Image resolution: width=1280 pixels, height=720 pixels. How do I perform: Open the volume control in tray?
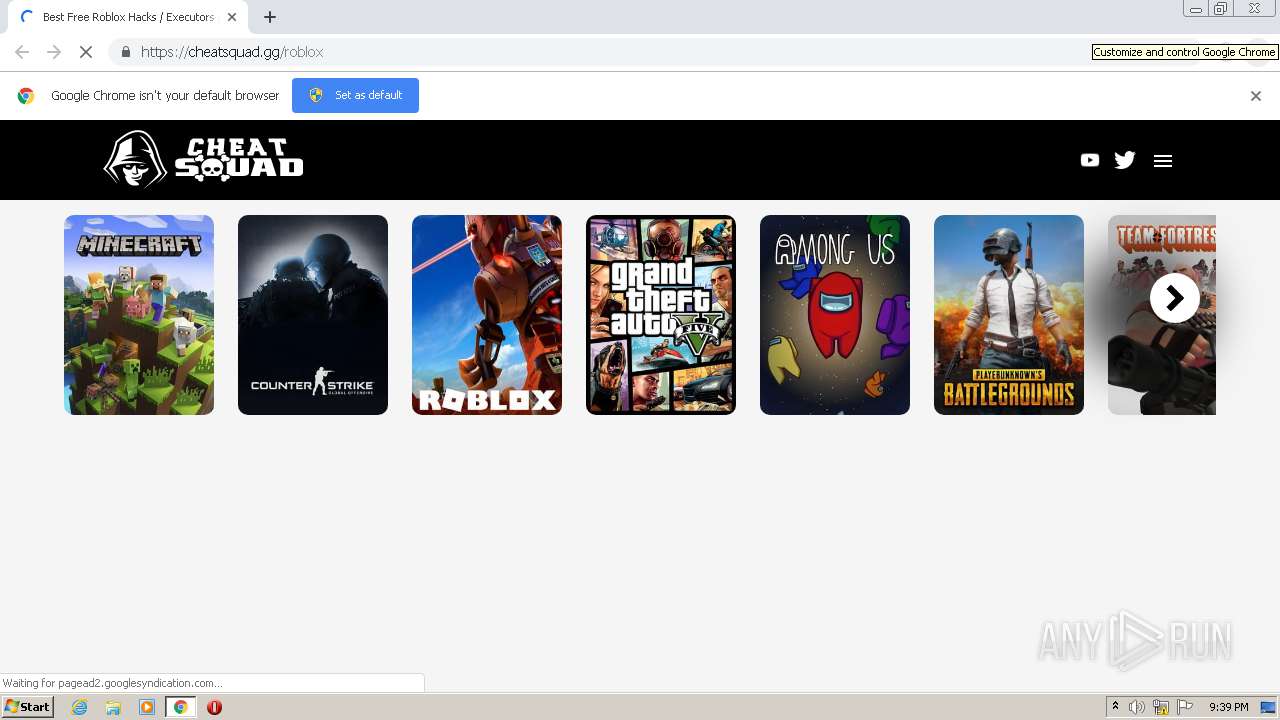(1137, 707)
